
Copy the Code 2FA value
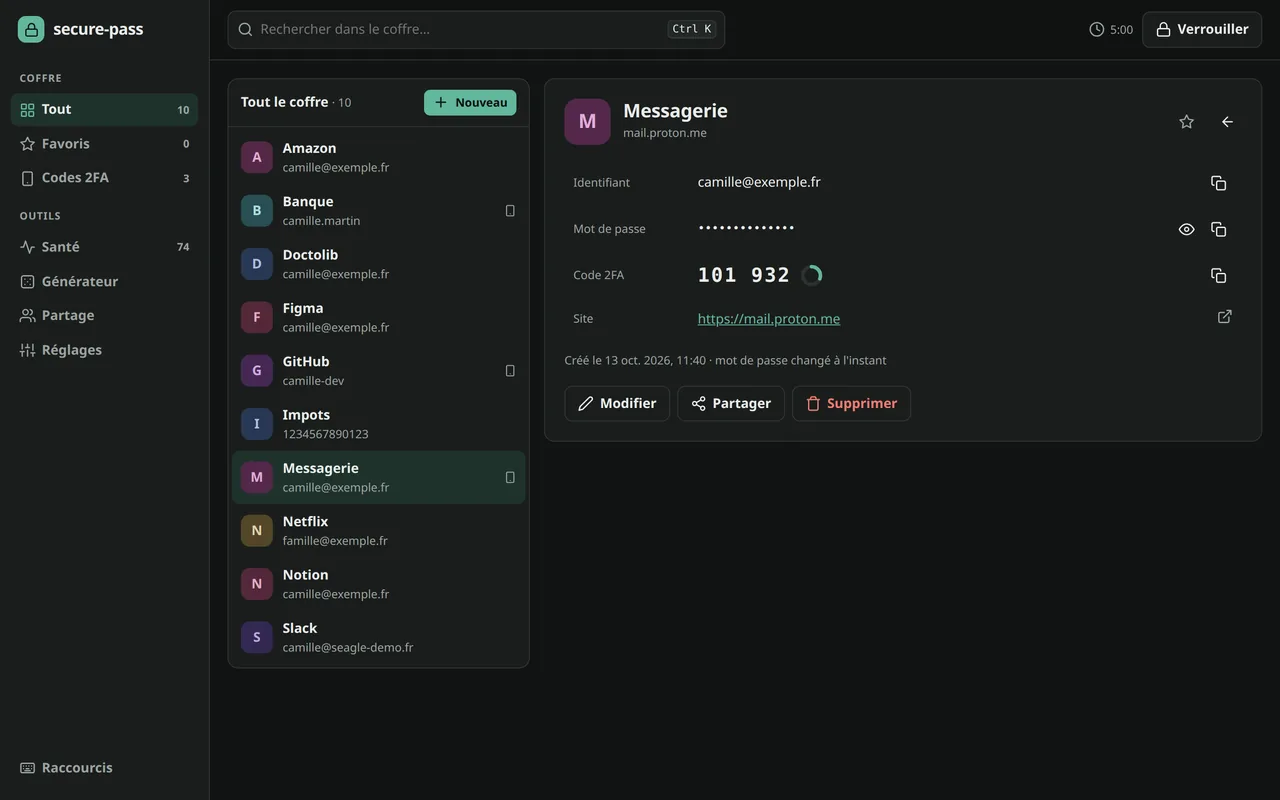coord(1218,275)
